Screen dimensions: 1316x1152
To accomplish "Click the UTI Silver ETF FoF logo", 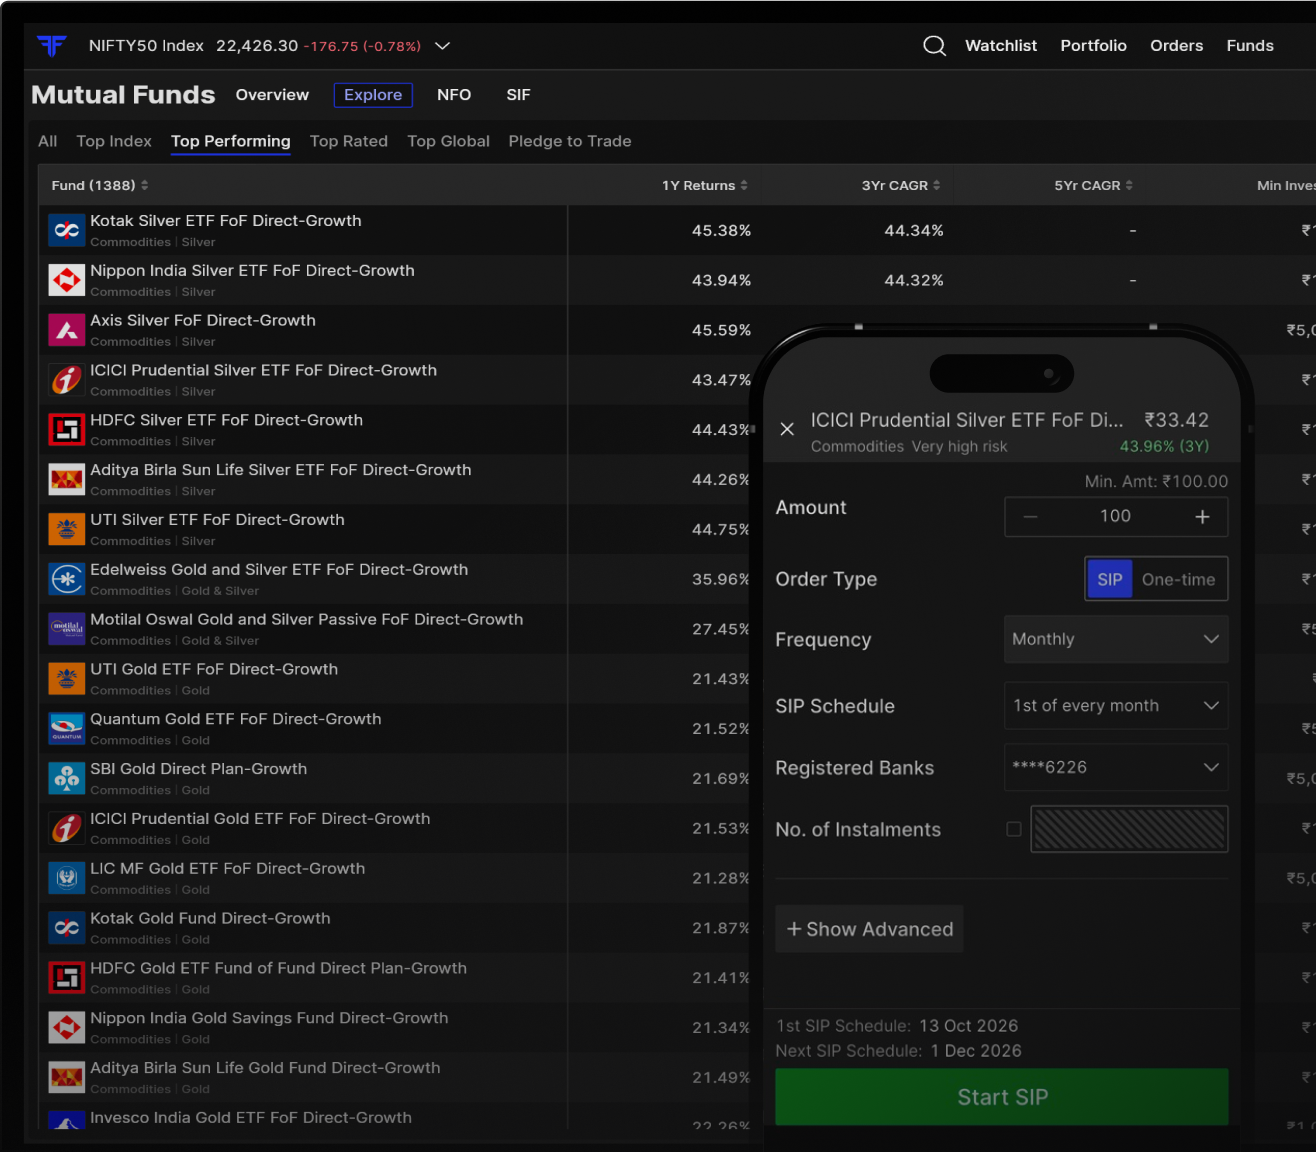I will click(x=67, y=529).
